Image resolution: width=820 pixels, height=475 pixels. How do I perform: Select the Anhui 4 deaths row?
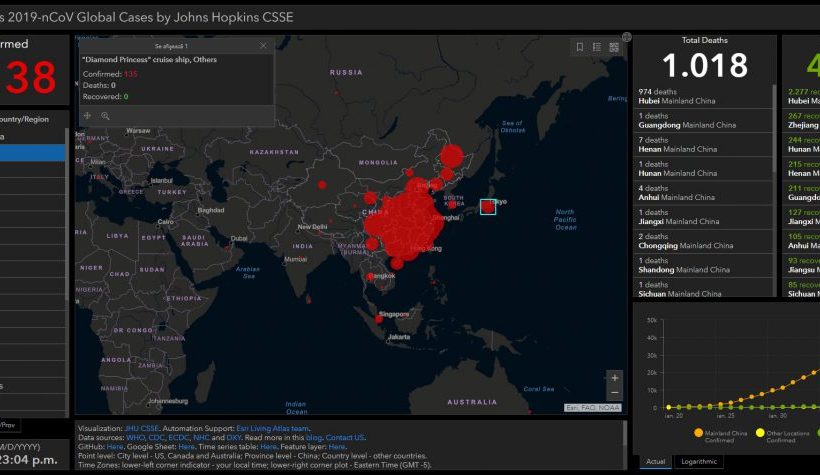click(x=703, y=193)
